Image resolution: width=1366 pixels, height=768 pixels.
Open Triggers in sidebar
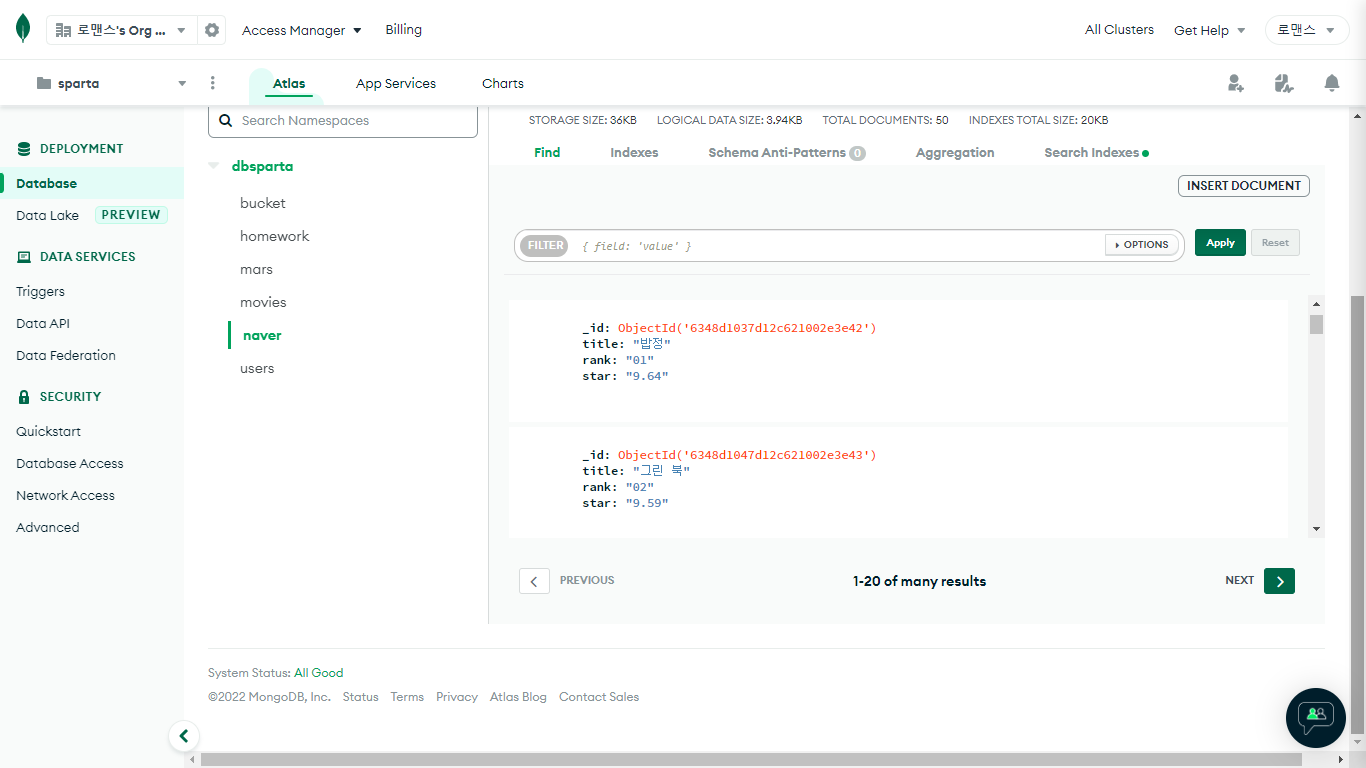(x=40, y=292)
